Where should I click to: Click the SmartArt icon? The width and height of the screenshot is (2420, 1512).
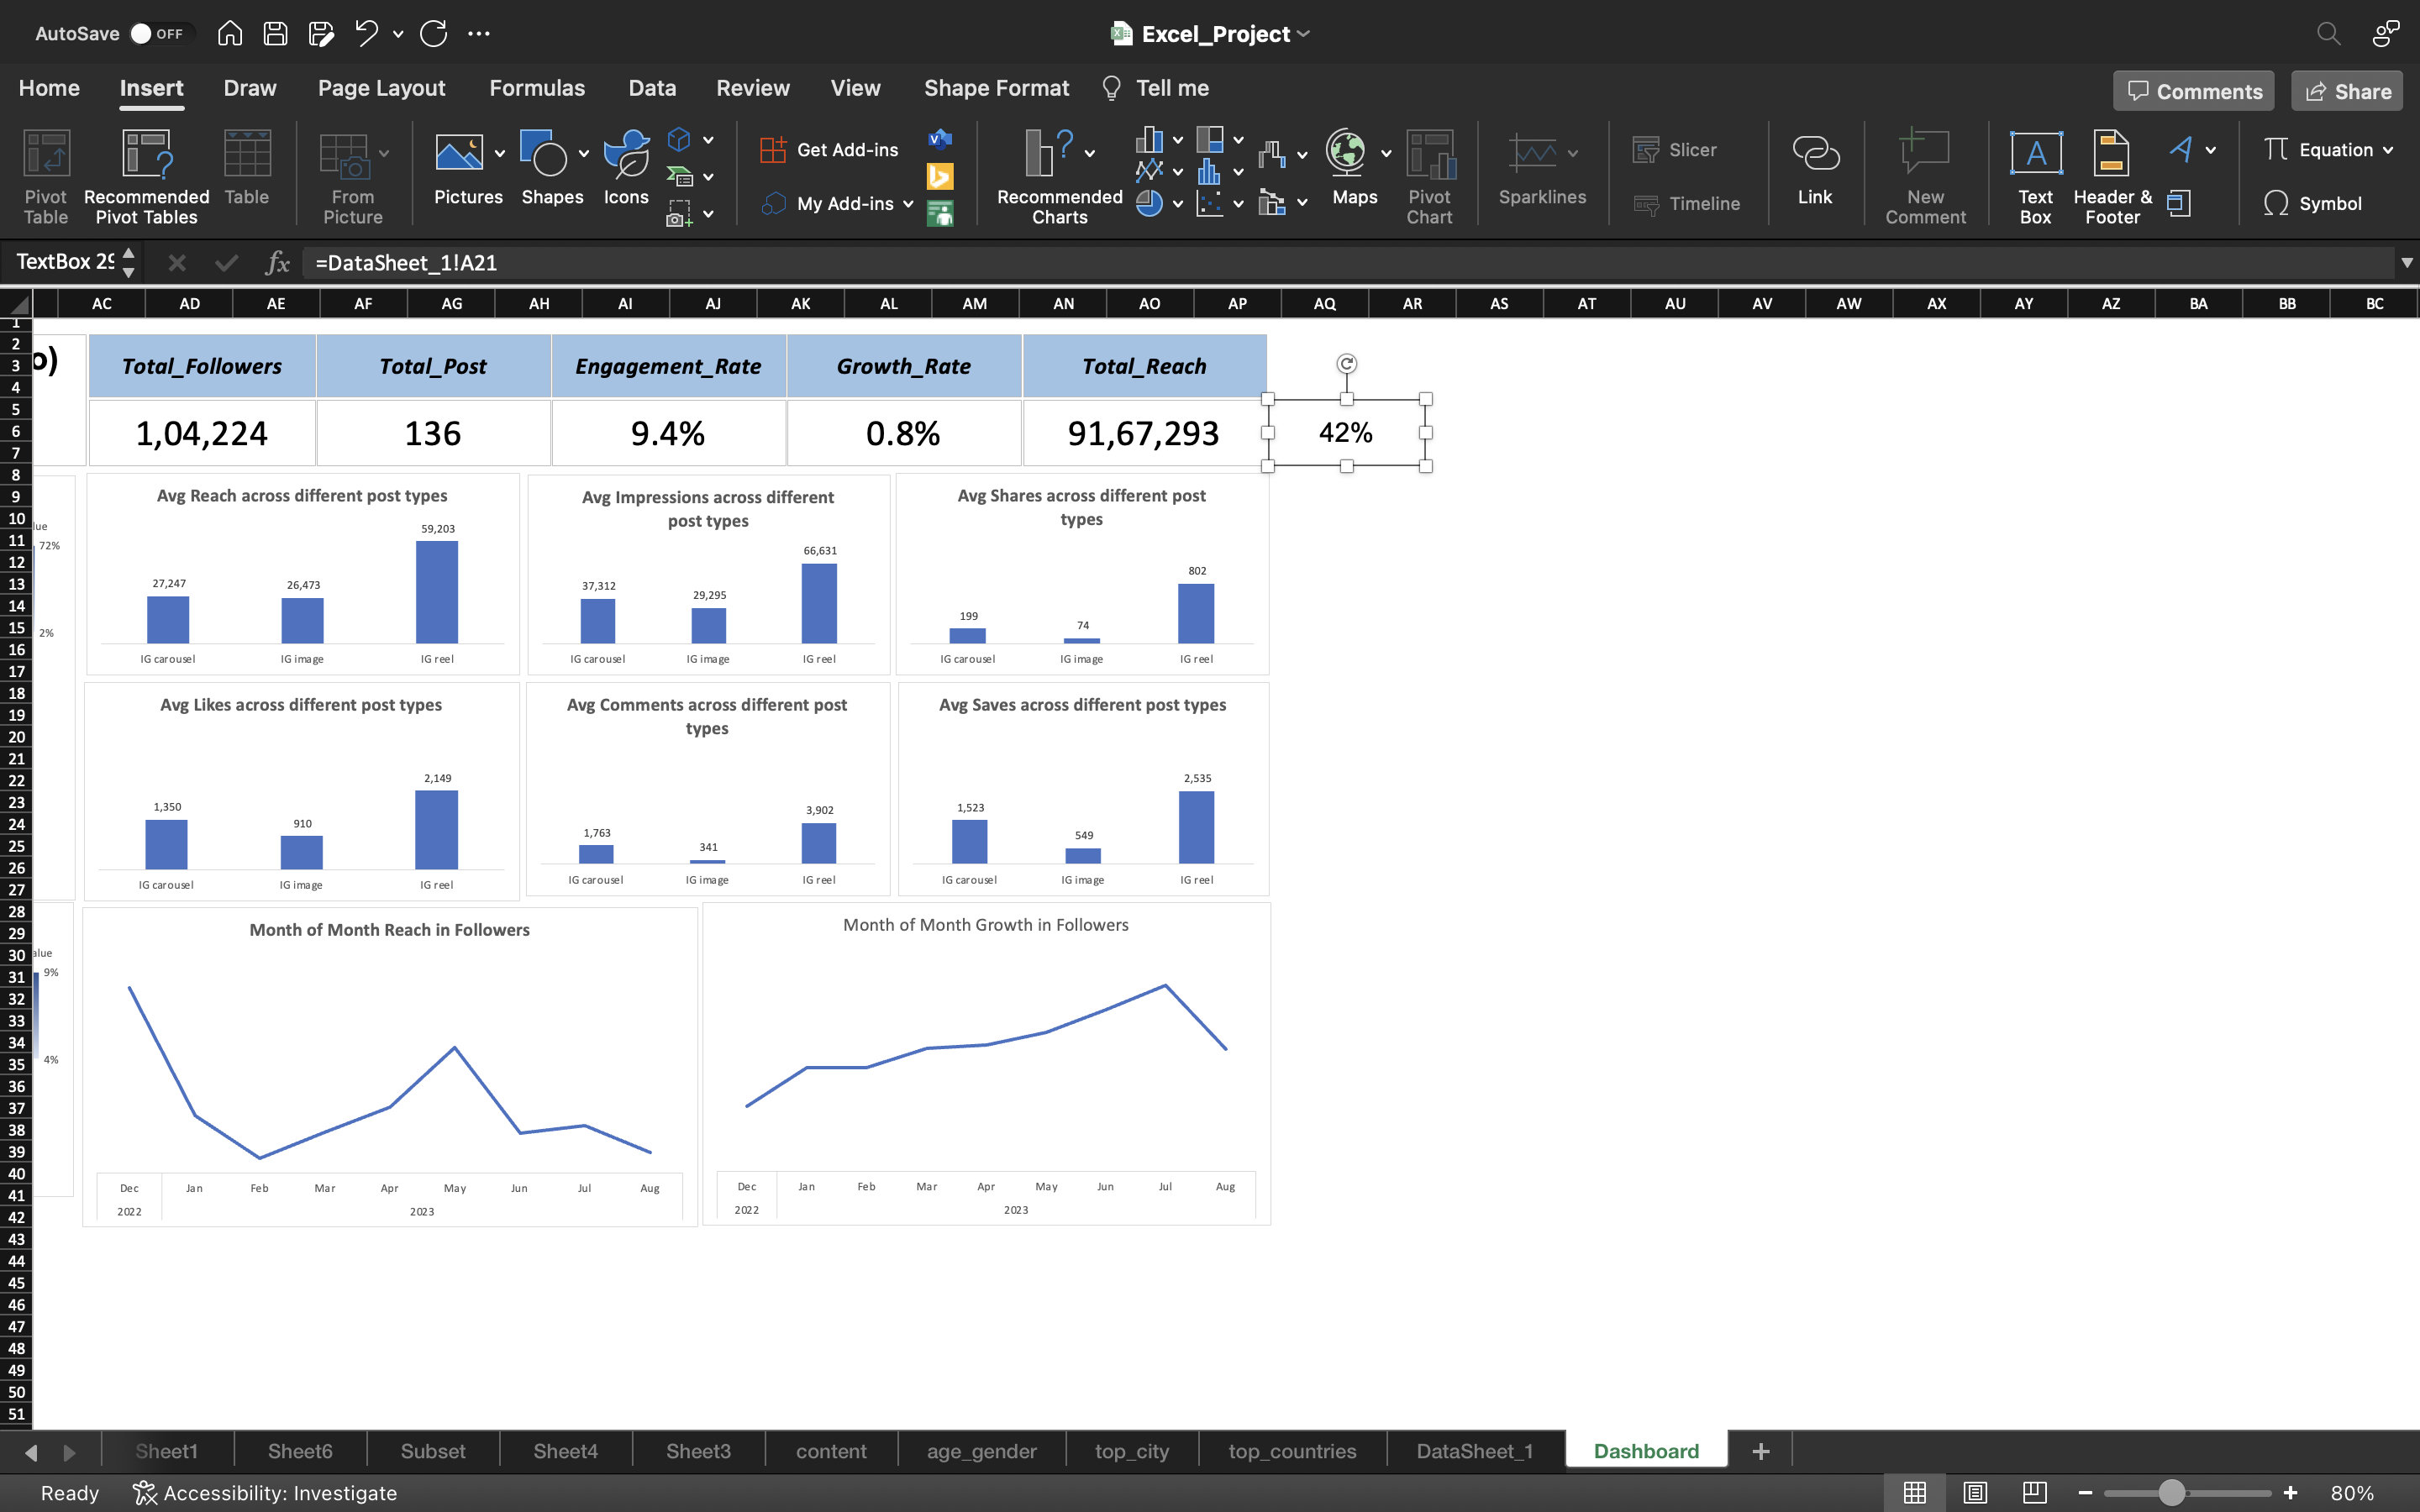point(680,177)
